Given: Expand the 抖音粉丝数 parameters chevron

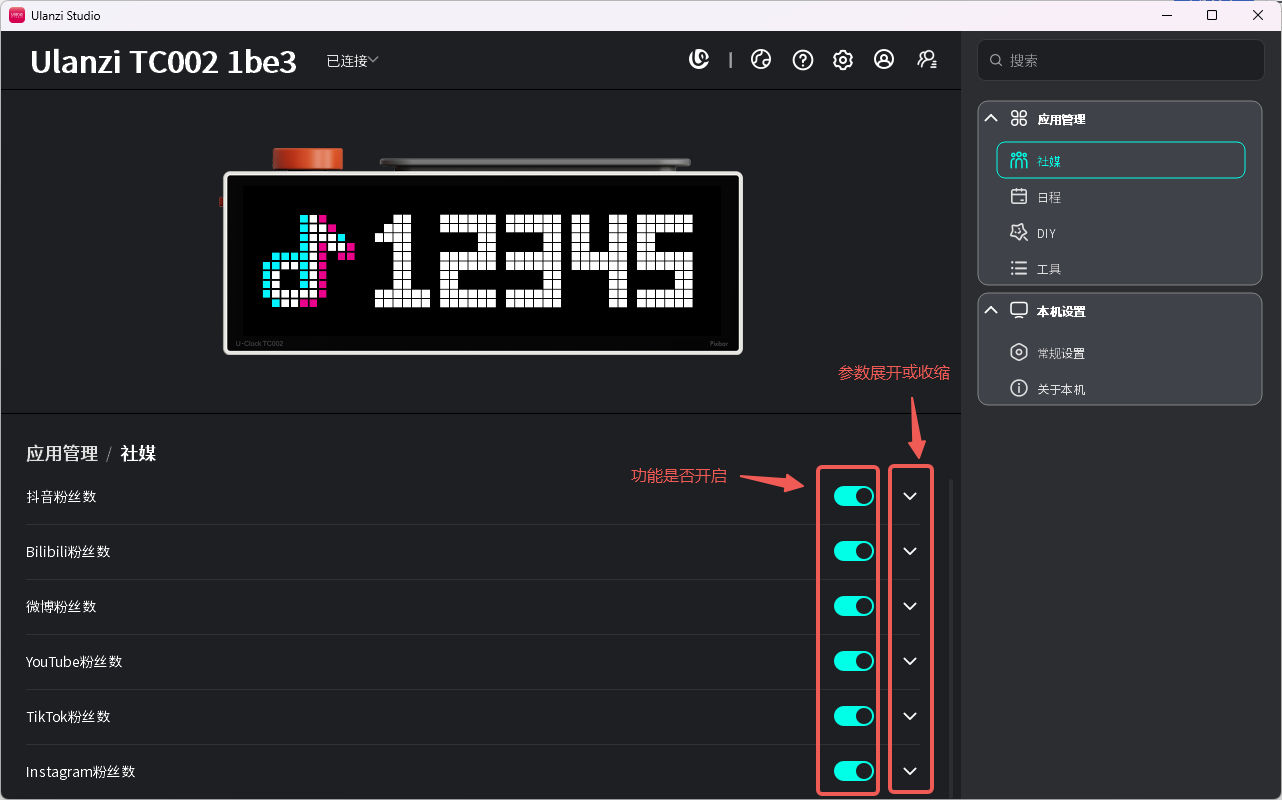Looking at the screenshot, I should (x=910, y=496).
